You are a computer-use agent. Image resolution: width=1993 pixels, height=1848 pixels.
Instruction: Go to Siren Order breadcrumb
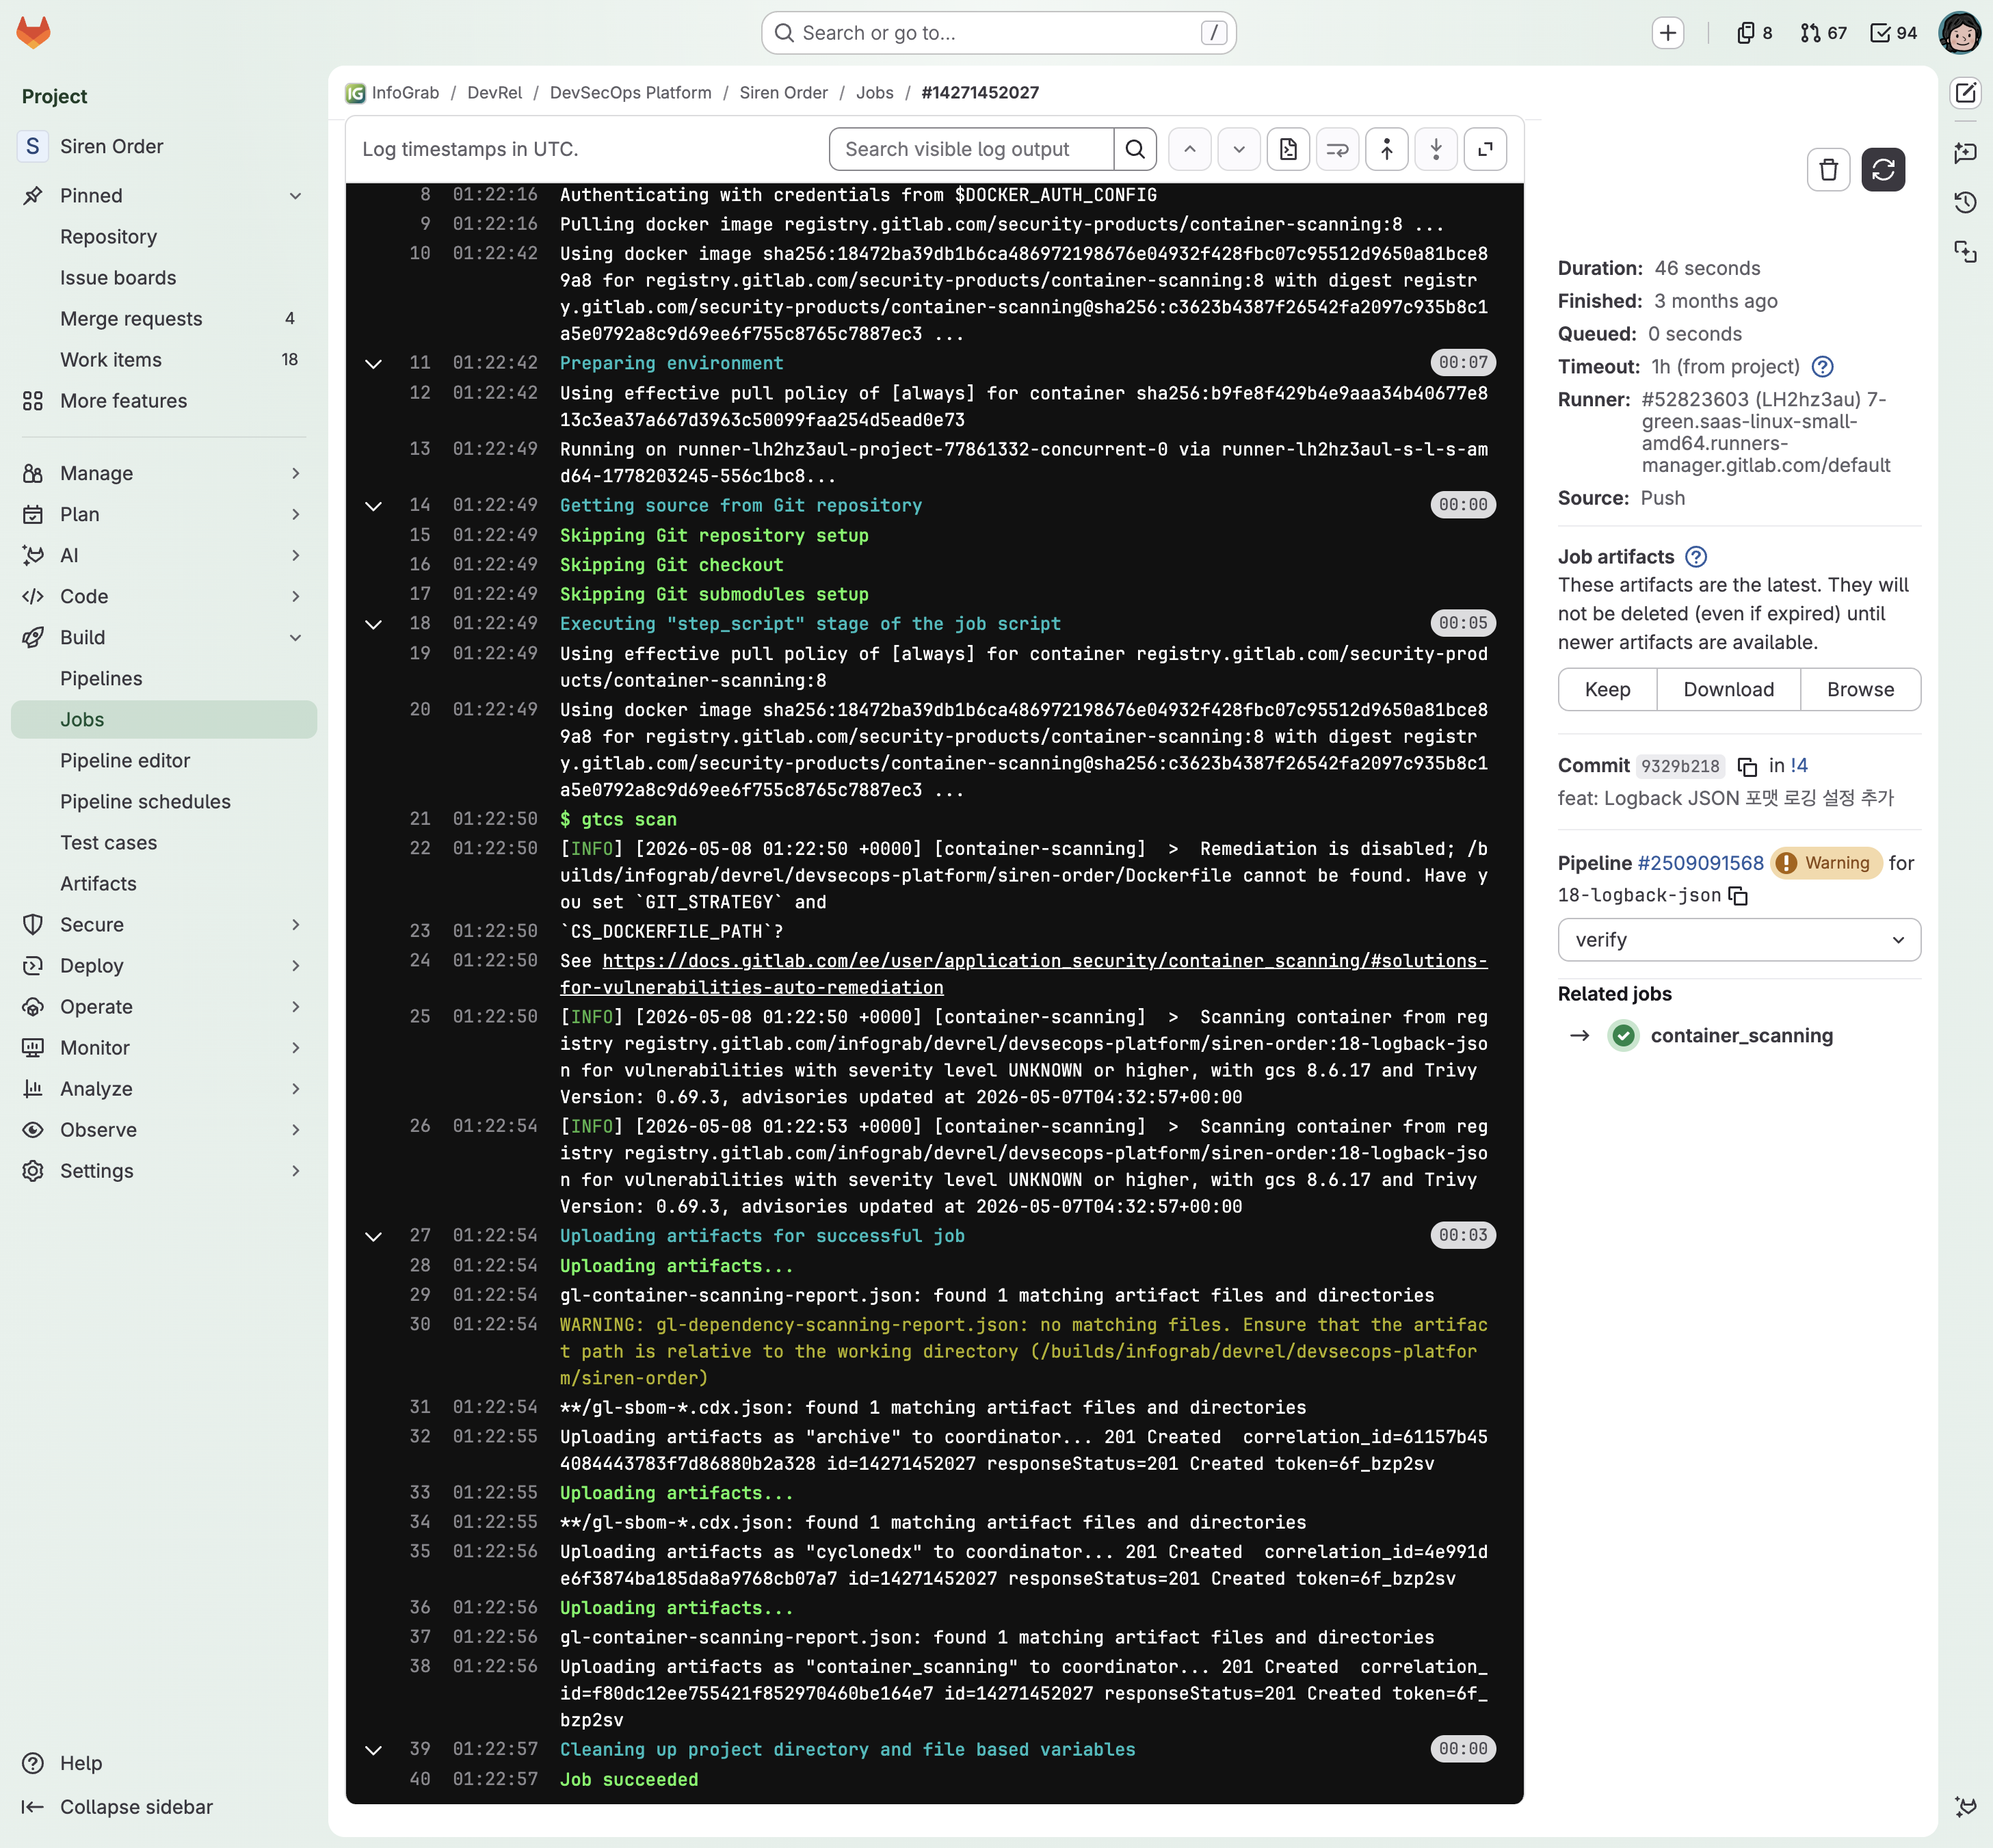[x=783, y=93]
